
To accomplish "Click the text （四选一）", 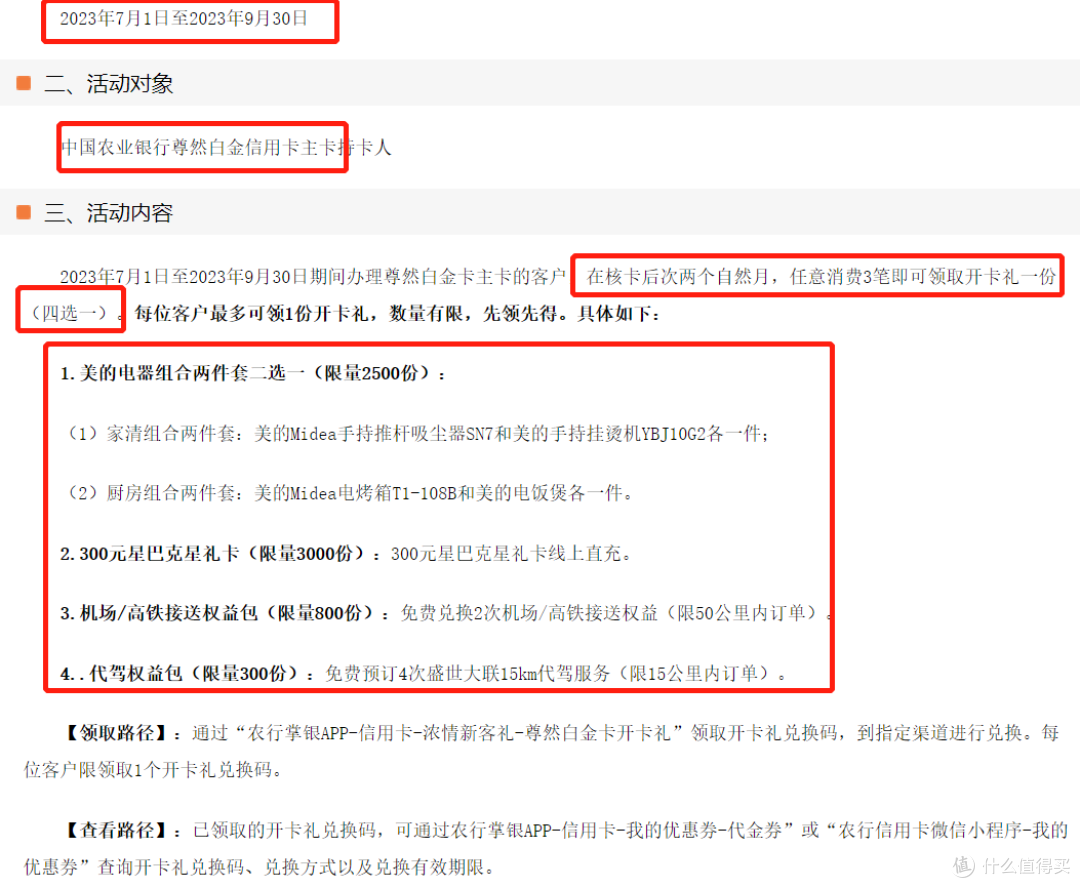I will click(70, 314).
